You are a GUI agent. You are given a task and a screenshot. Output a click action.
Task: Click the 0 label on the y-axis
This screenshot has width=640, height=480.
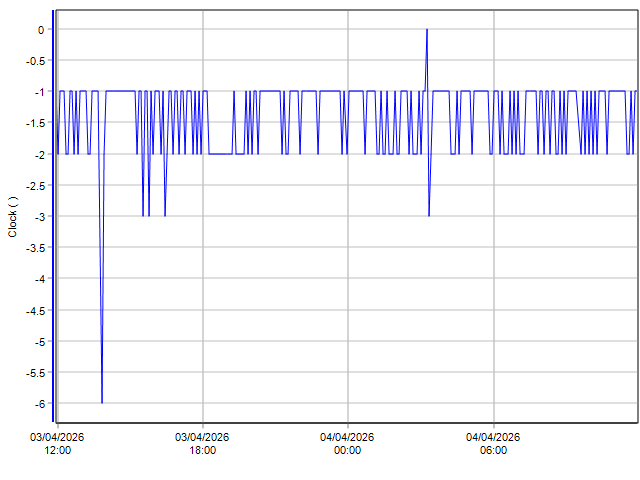click(x=41, y=30)
